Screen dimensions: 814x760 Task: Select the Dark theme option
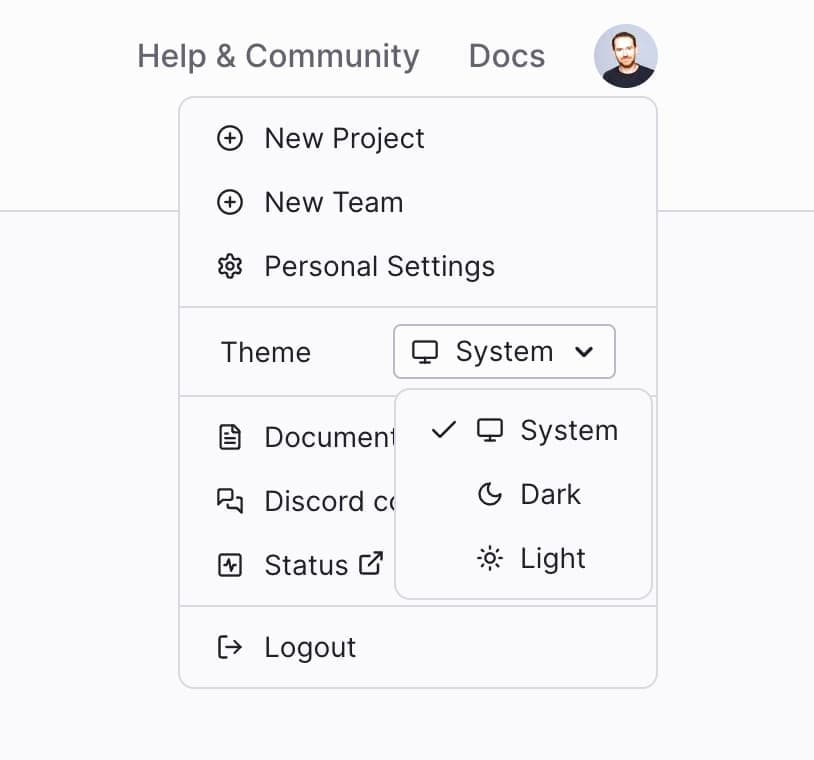click(x=550, y=494)
